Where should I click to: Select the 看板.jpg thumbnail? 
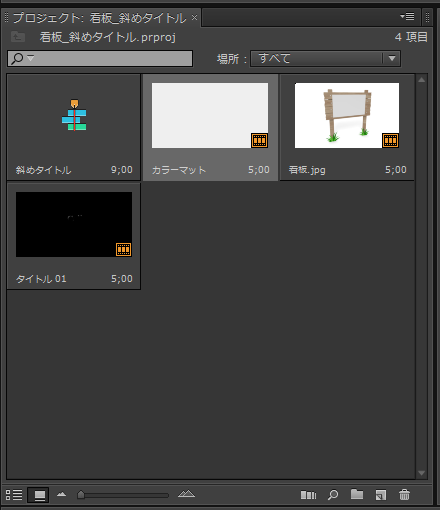347,115
